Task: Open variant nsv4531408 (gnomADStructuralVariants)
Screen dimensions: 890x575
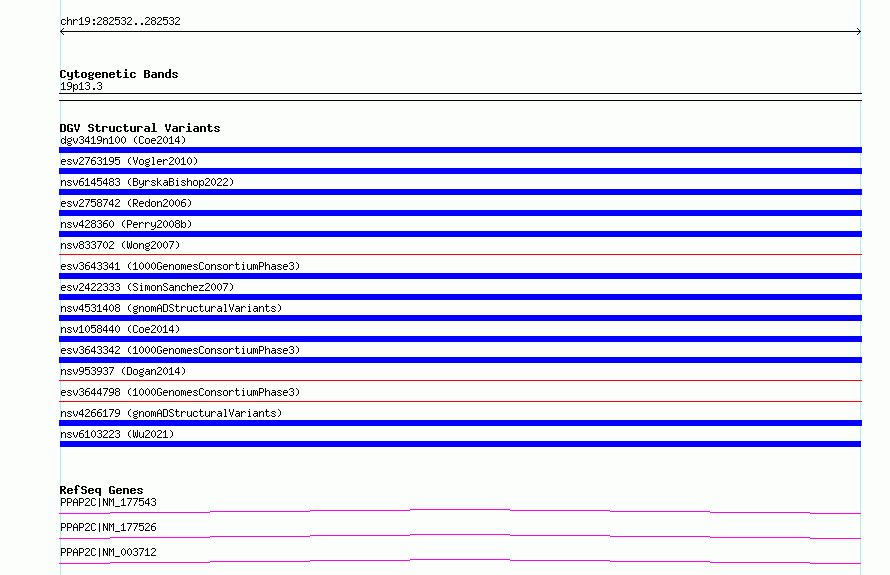Action: pyautogui.click(x=171, y=308)
